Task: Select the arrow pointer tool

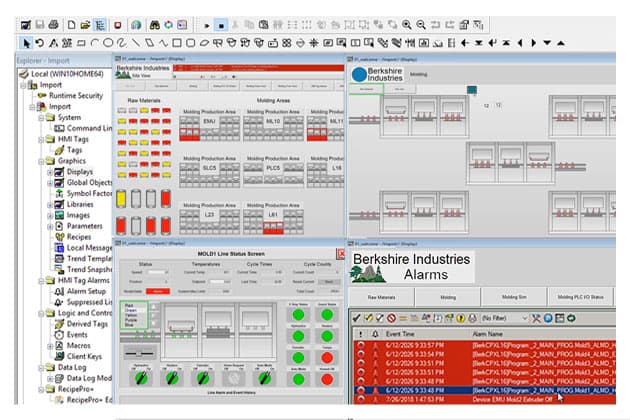Action: [27, 42]
